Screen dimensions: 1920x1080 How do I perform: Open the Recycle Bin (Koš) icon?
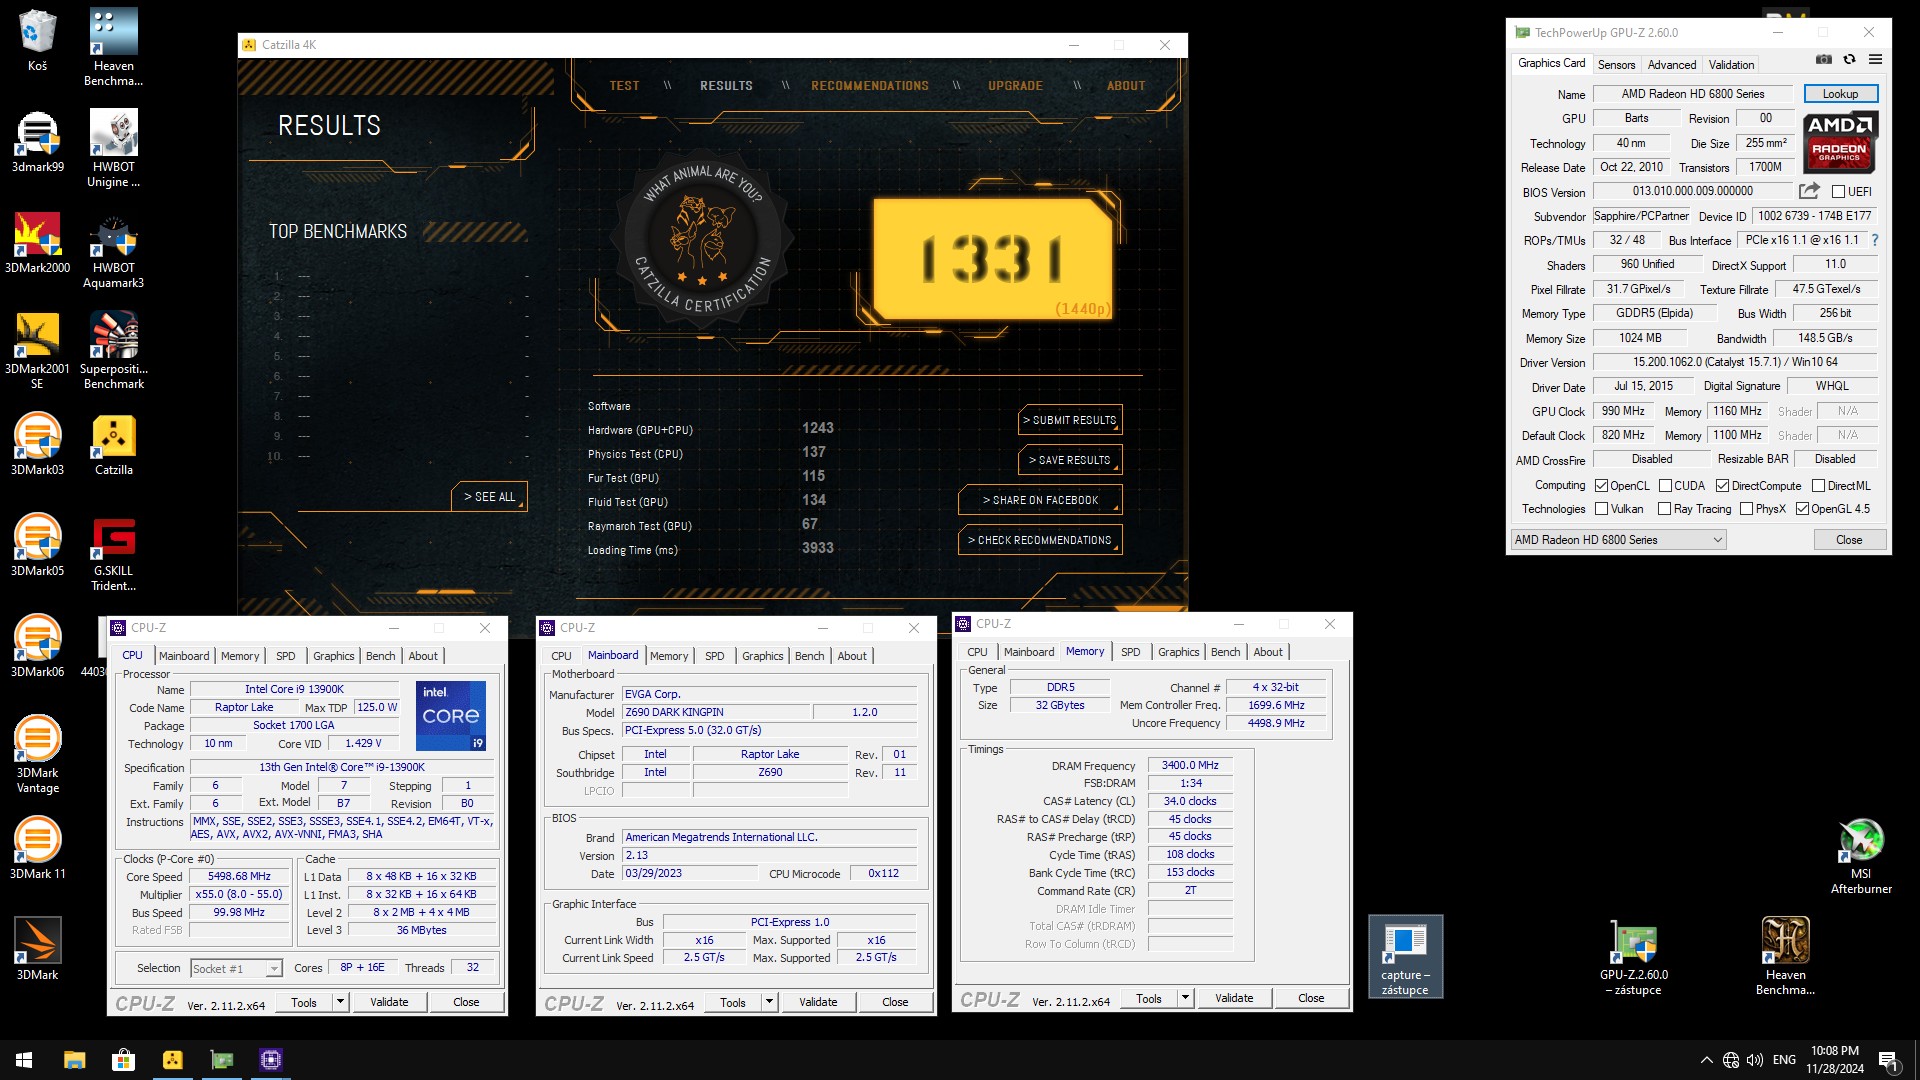click(37, 40)
